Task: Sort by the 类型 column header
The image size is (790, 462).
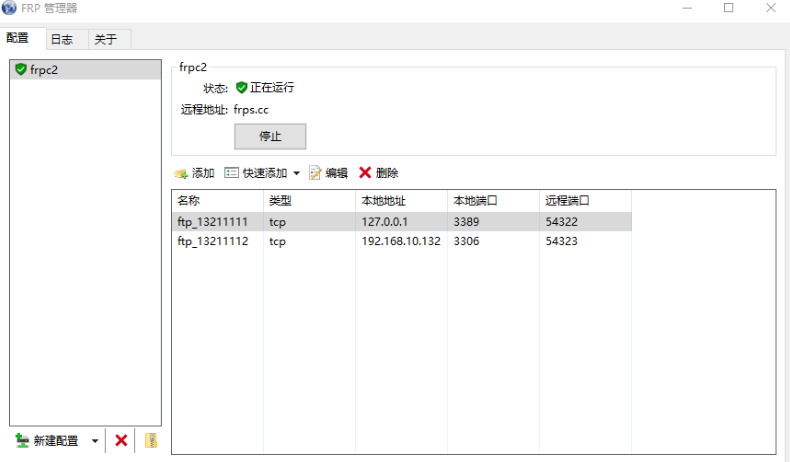Action: 309,201
